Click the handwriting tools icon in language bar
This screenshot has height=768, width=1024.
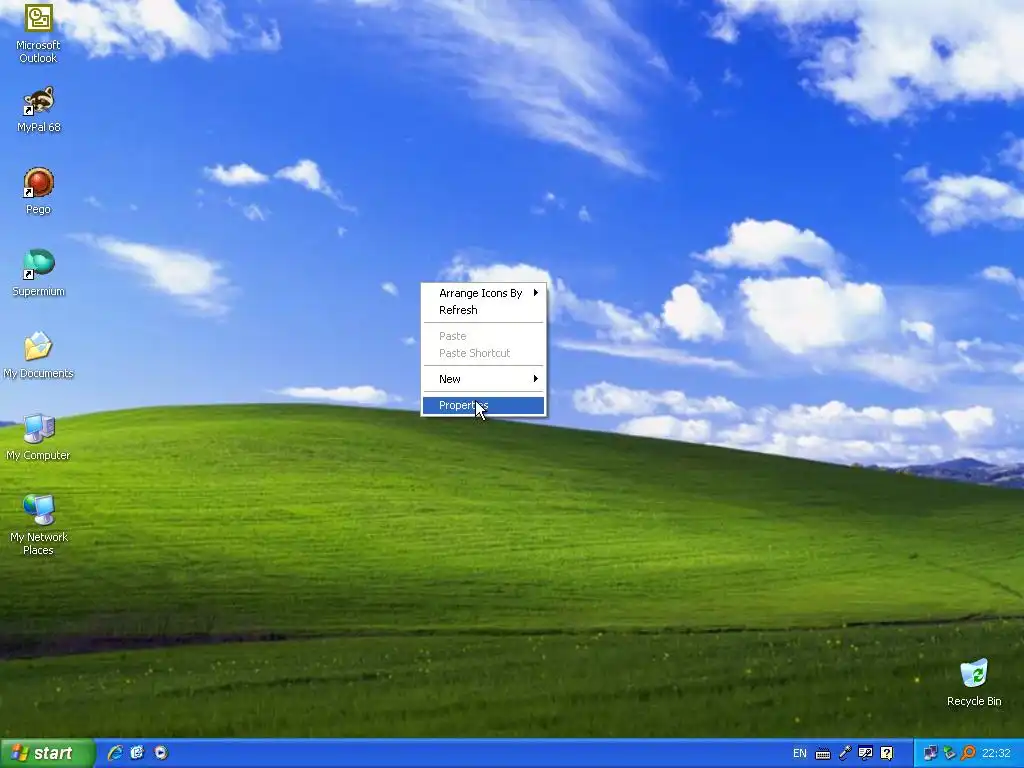[865, 754]
